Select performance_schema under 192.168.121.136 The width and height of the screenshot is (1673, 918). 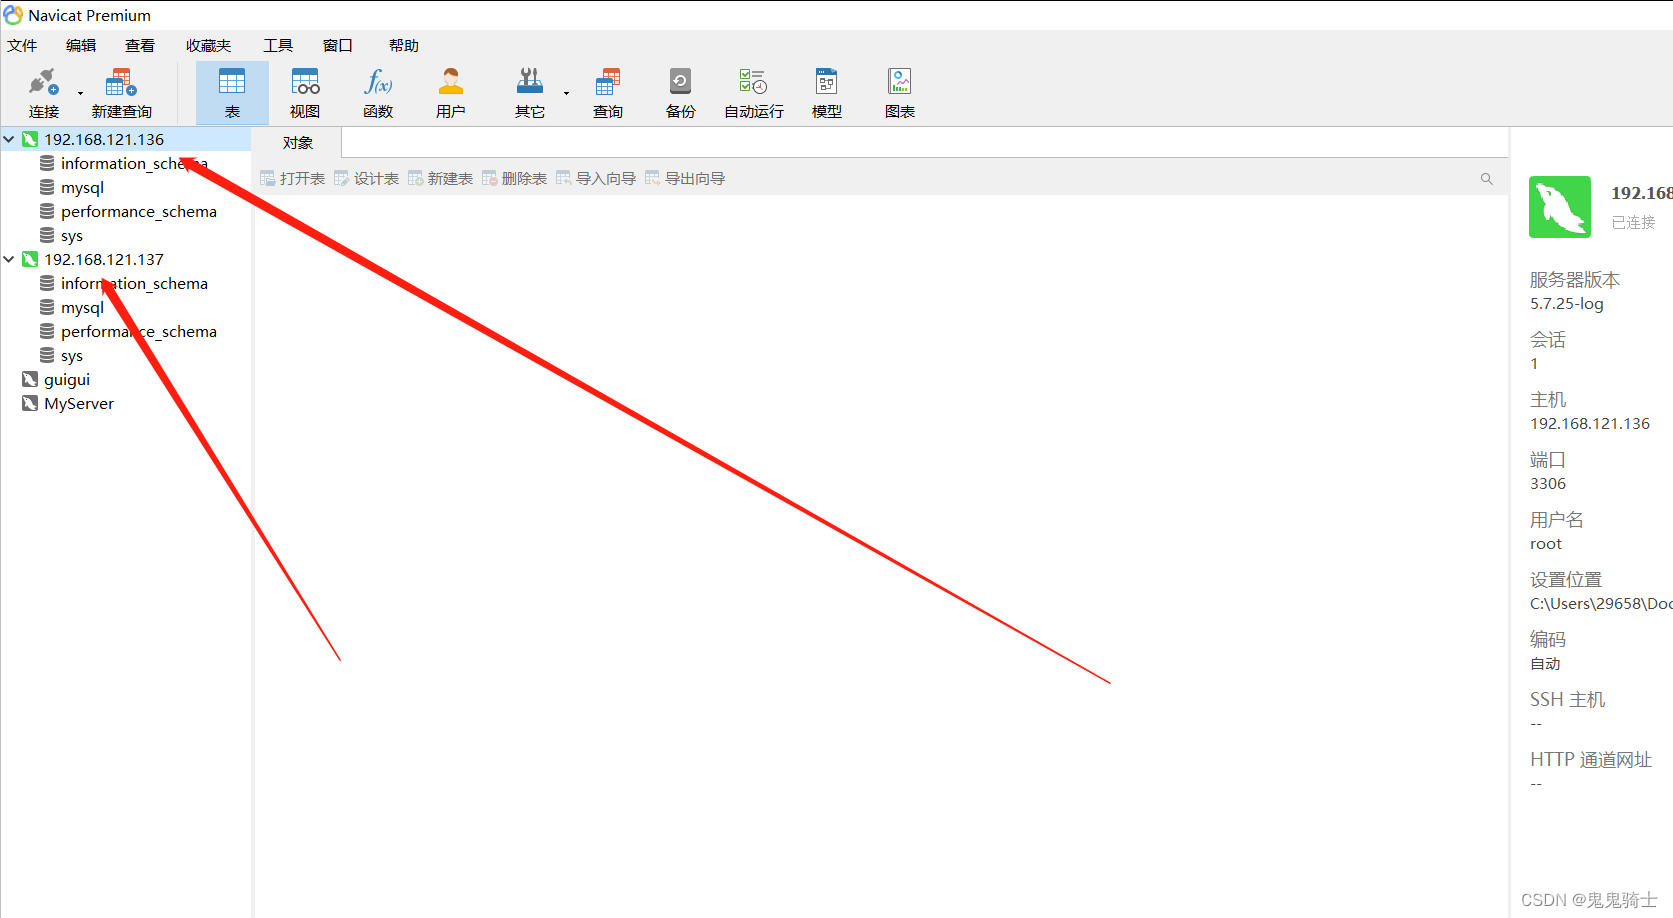pos(139,212)
